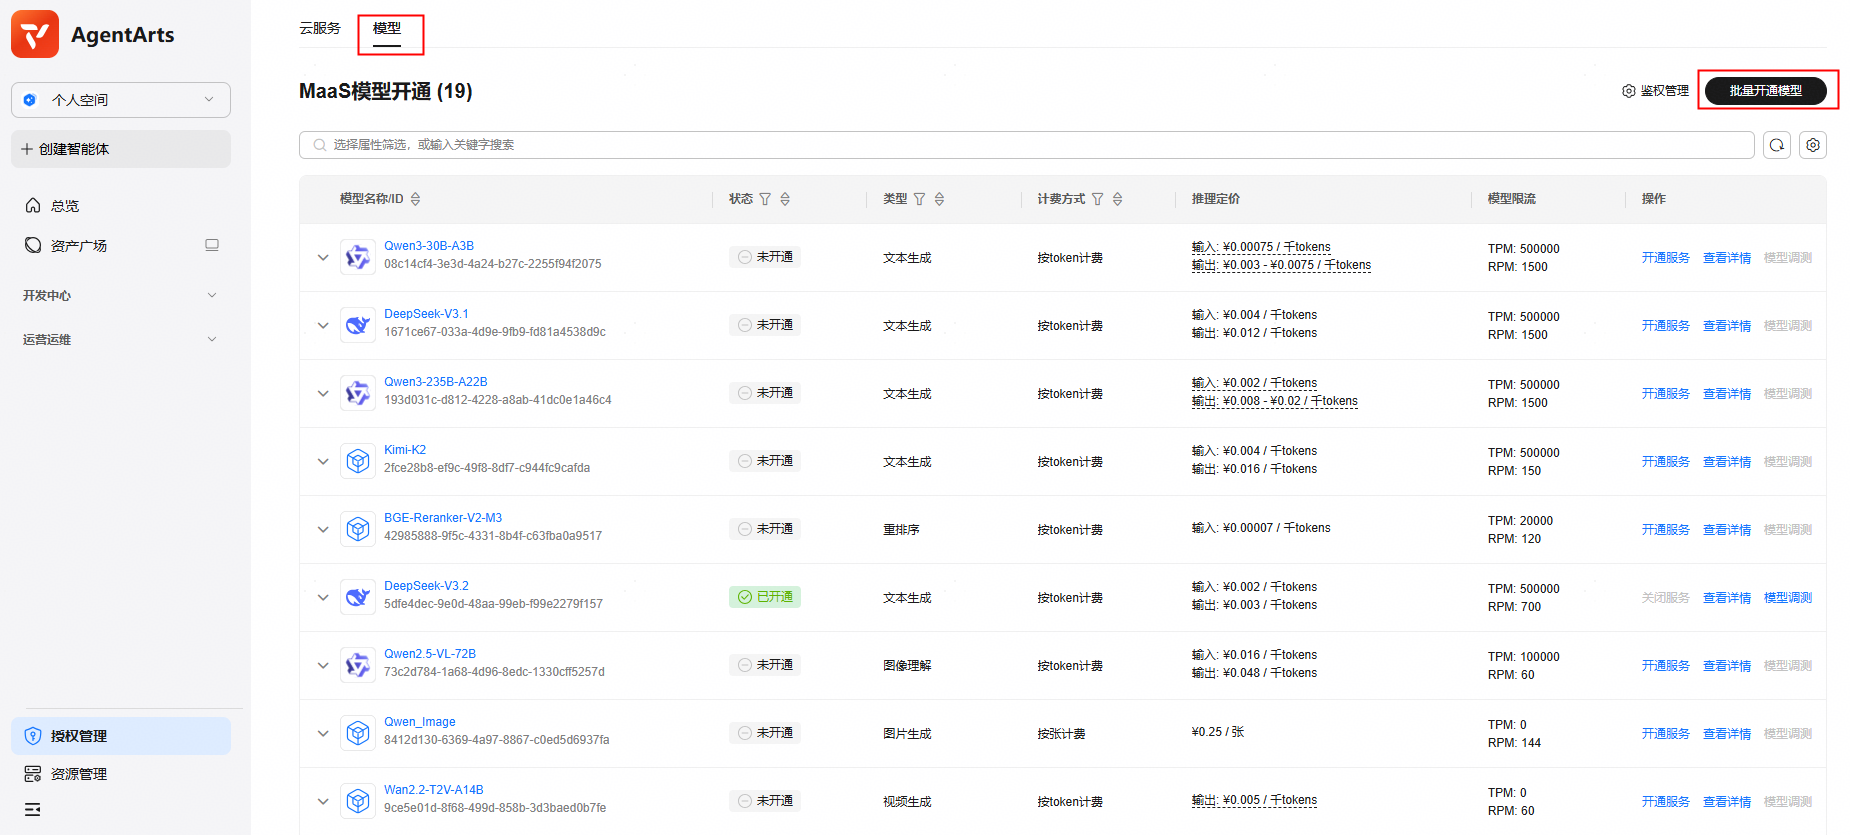Screen dimensions: 1850x835
Task: Click the Qwen2.5-VL-72B model icon
Action: [358, 665]
